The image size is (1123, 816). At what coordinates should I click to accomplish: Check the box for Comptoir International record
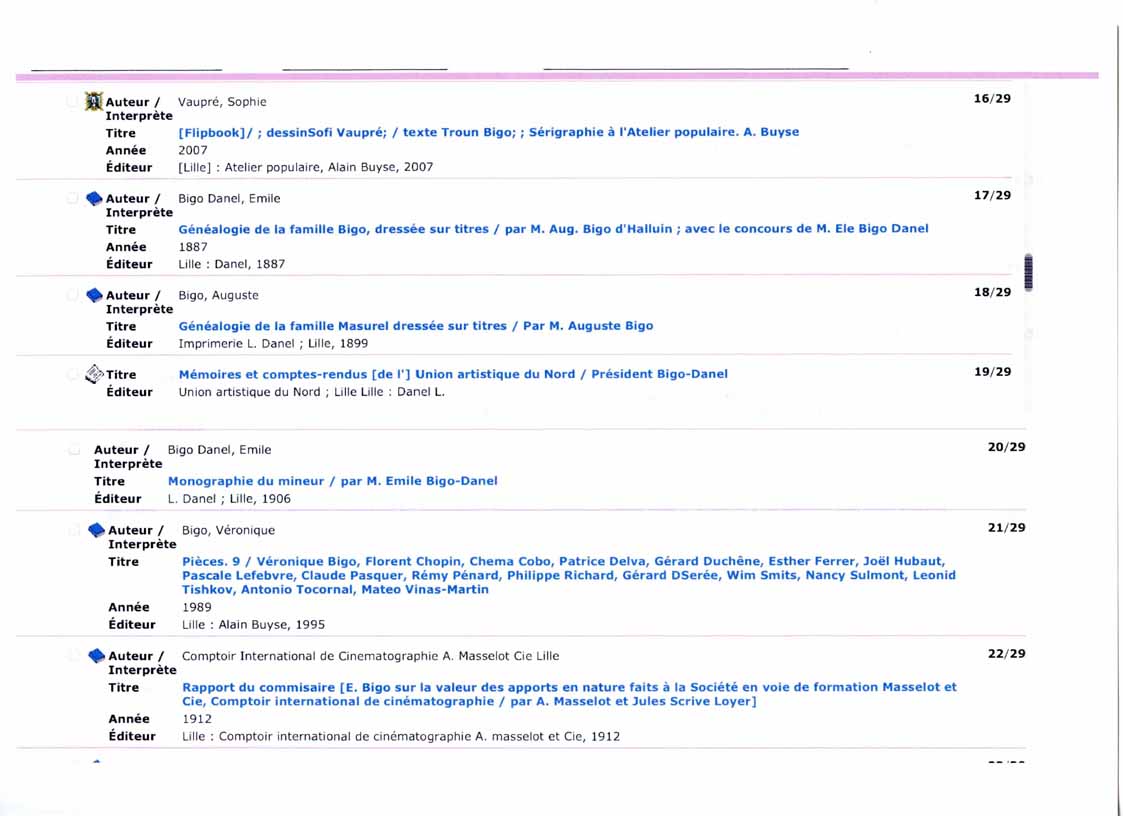coord(73,655)
